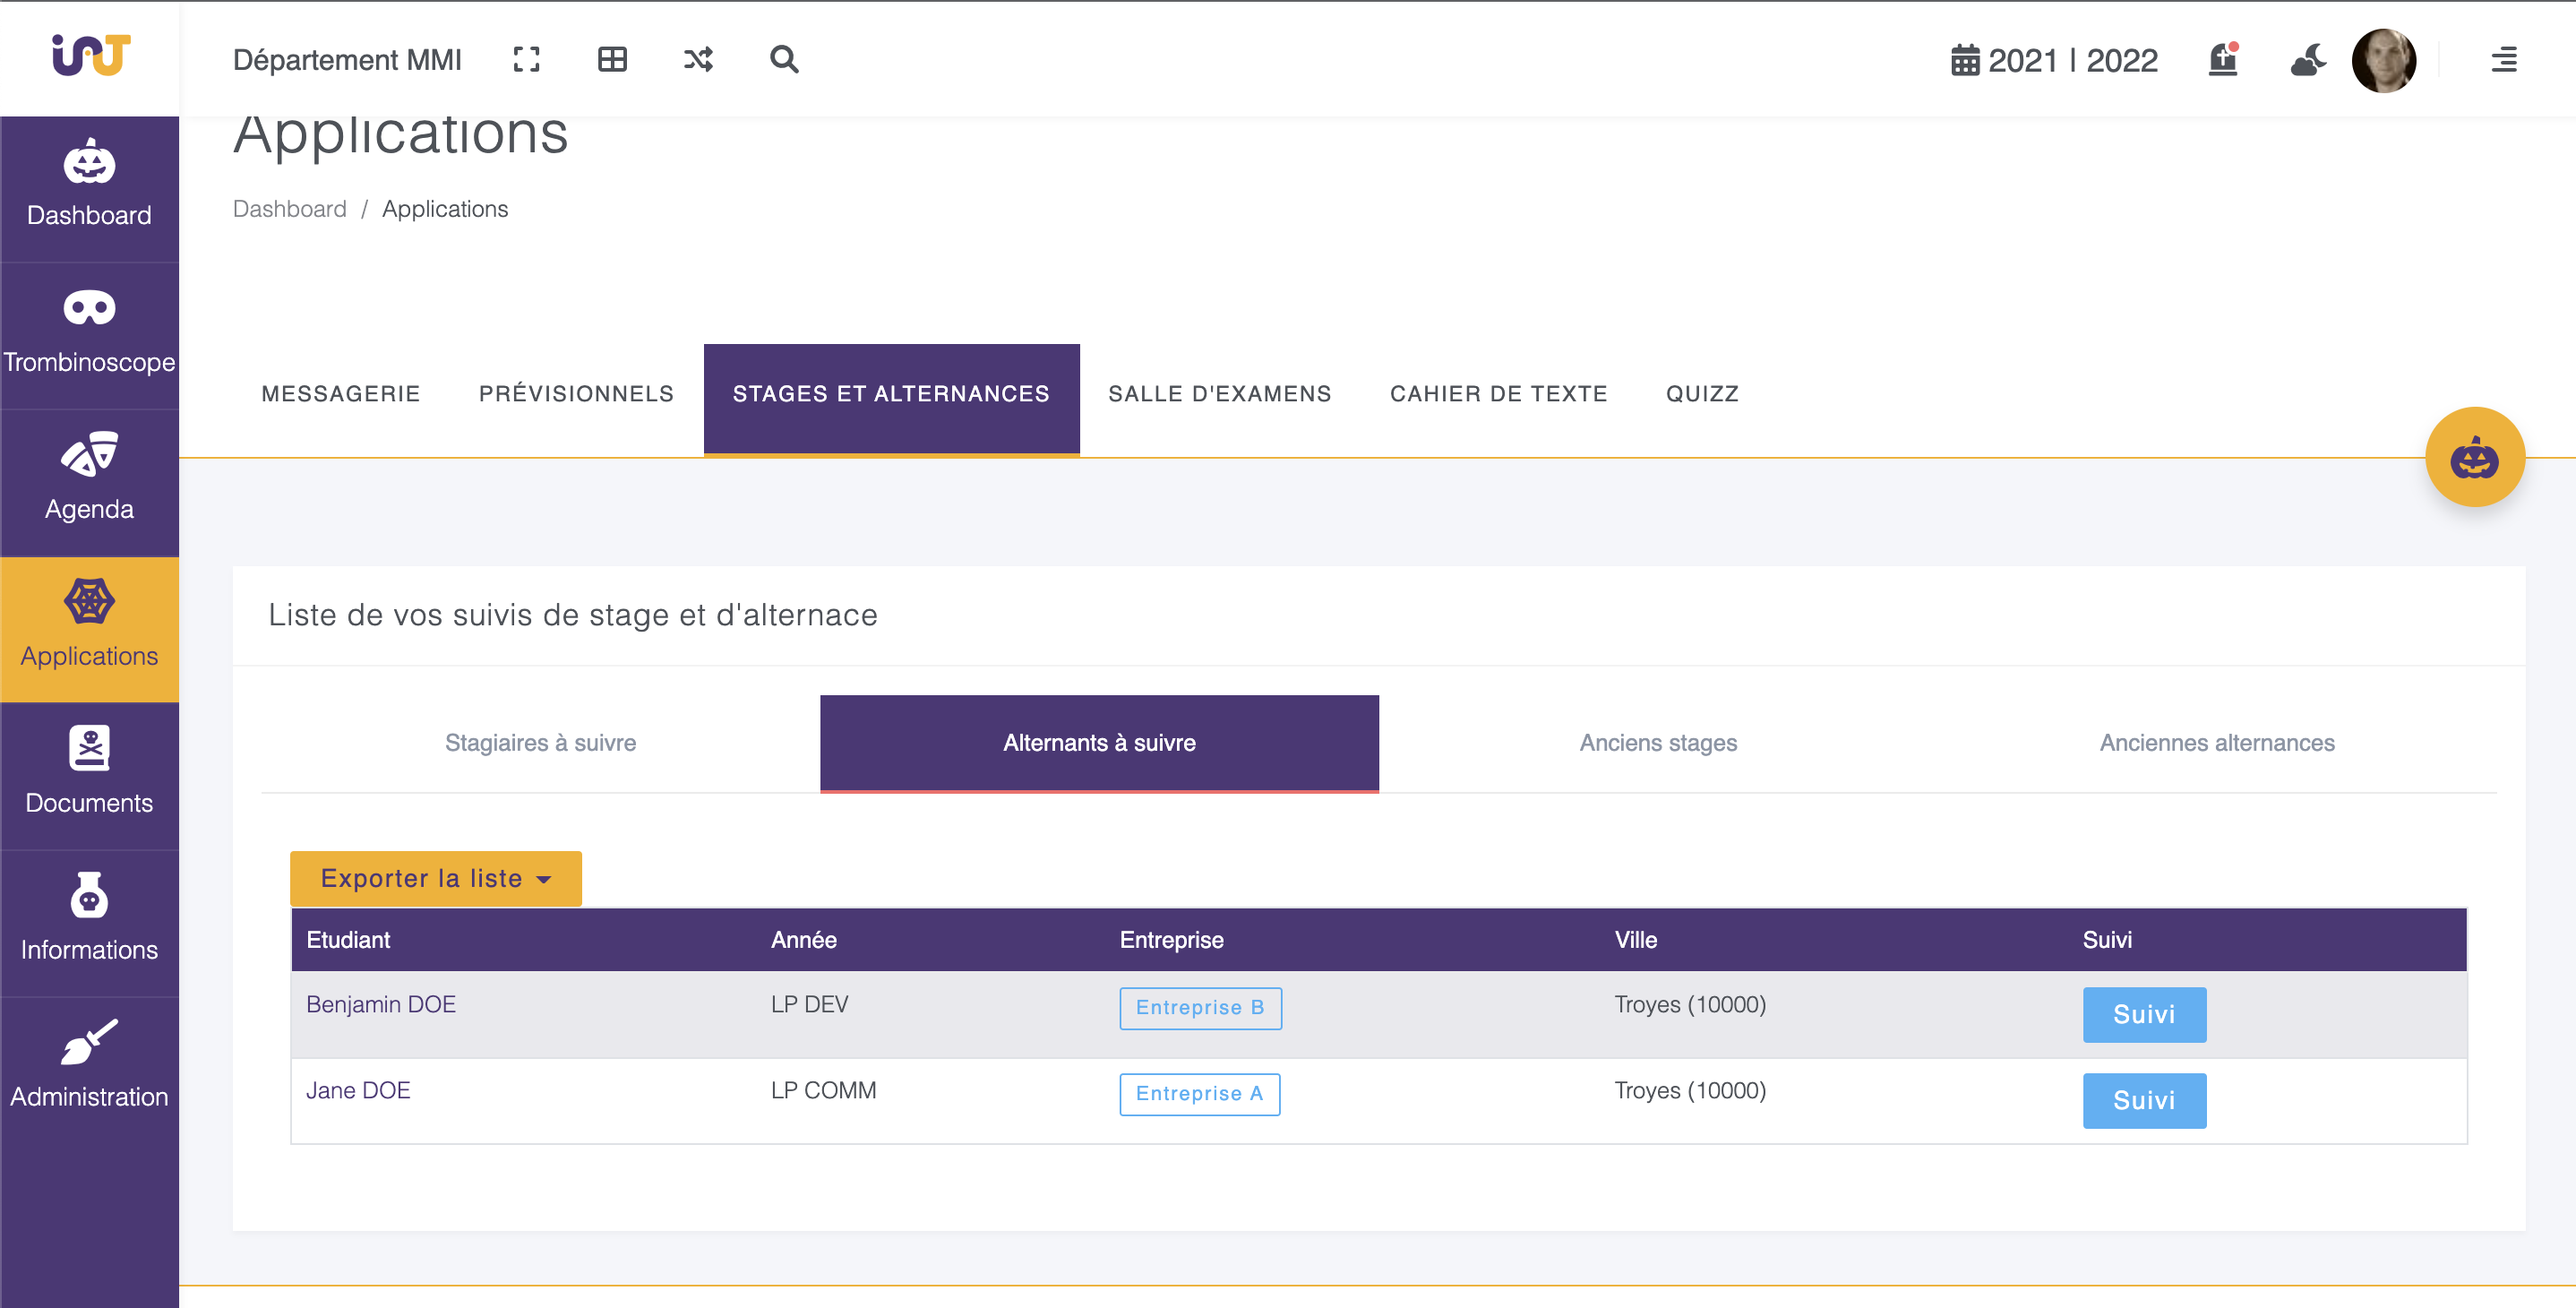Viewport: 2576px width, 1308px height.
Task: Open the 2021 | 2022 year selector
Action: (x=2055, y=60)
